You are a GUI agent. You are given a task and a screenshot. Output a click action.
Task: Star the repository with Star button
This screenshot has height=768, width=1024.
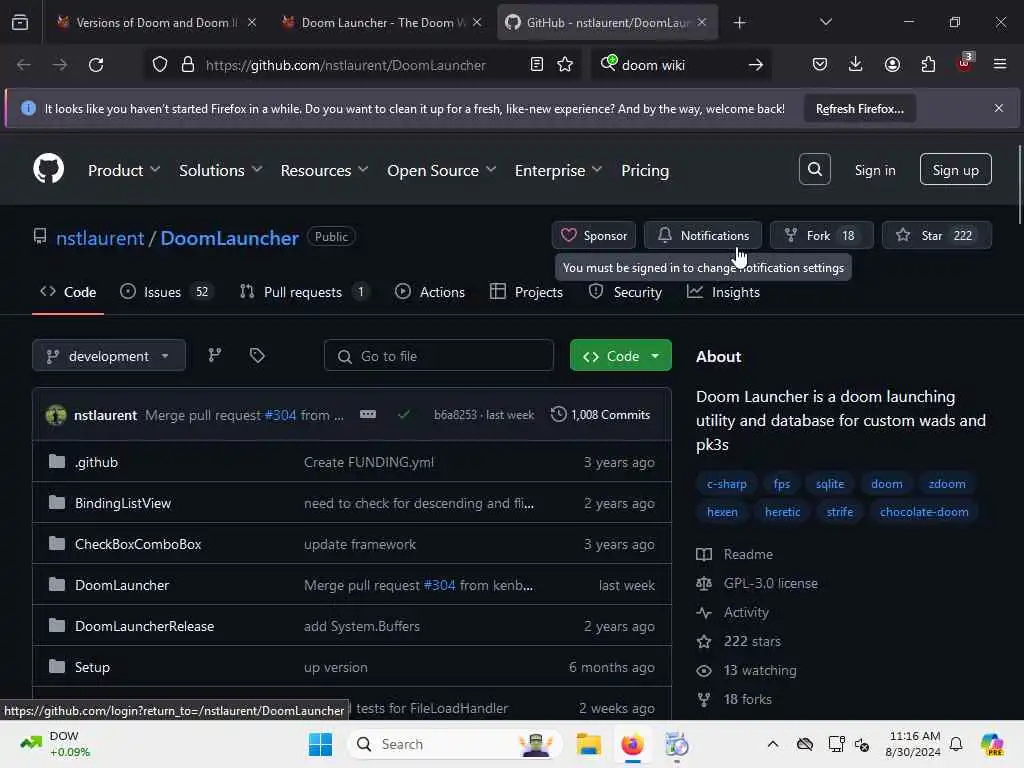click(936, 235)
